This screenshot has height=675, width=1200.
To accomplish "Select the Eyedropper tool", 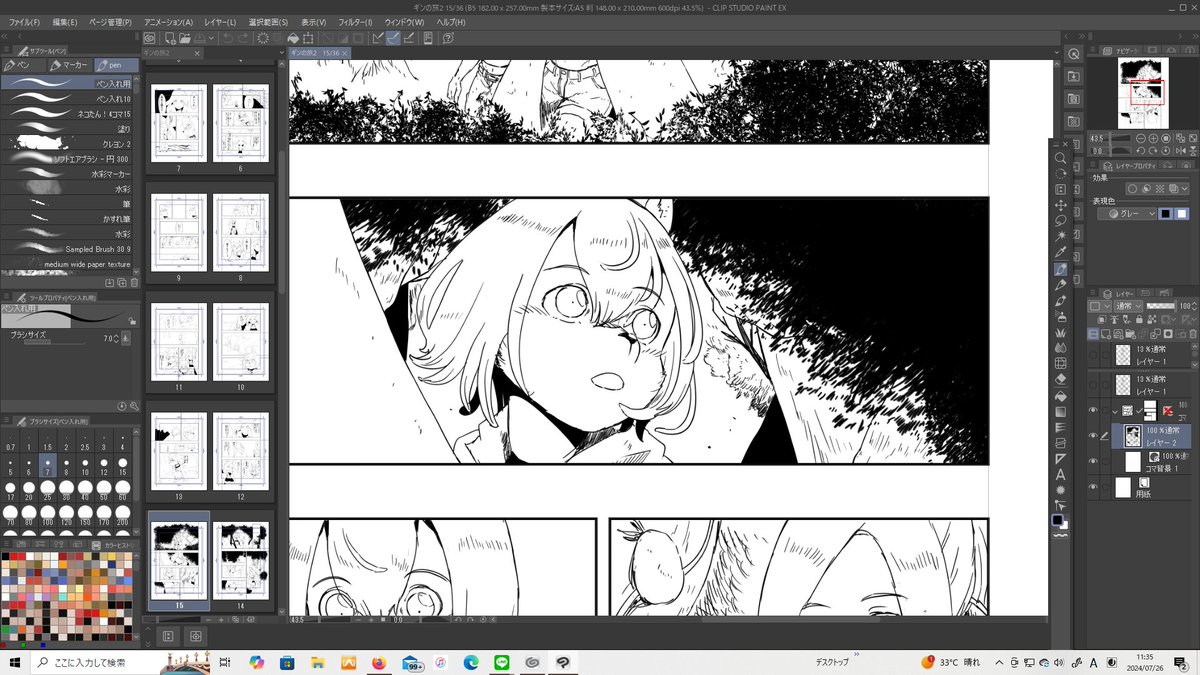I will (1060, 252).
